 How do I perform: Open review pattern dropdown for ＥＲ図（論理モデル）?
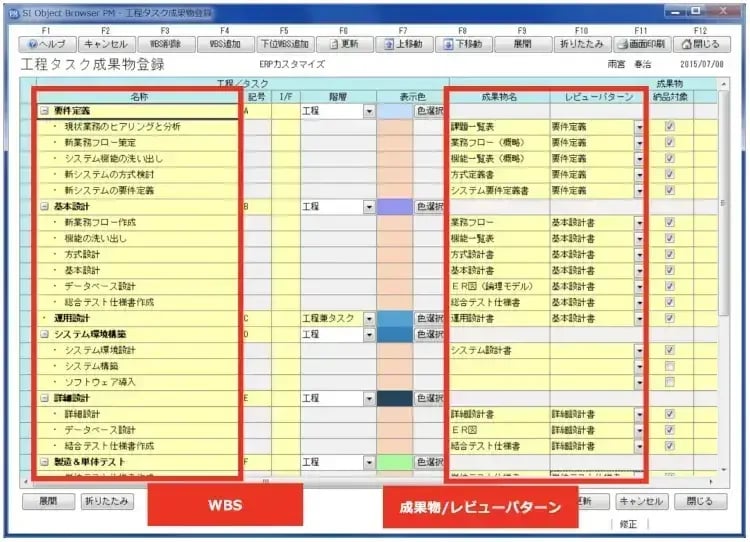639,287
